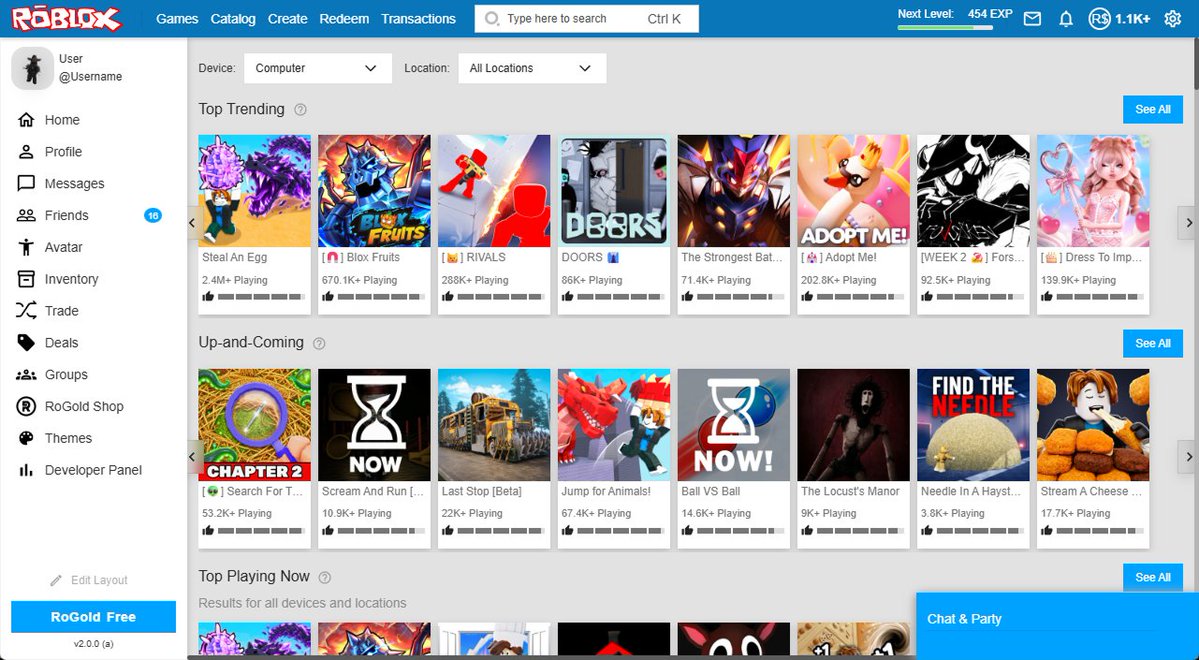This screenshot has width=1199, height=660.
Task: Click the Scream And Run title
Action: click(x=372, y=492)
